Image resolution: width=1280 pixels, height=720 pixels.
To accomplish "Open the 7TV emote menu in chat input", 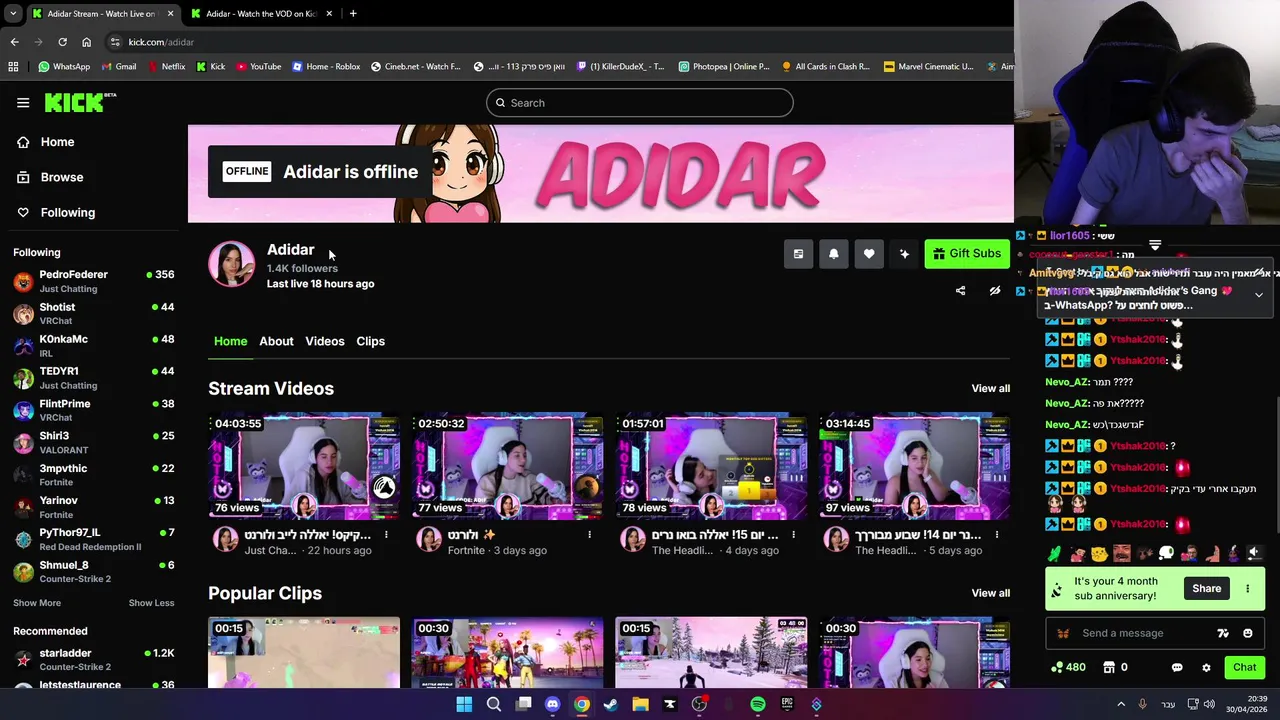I will coord(1222,633).
